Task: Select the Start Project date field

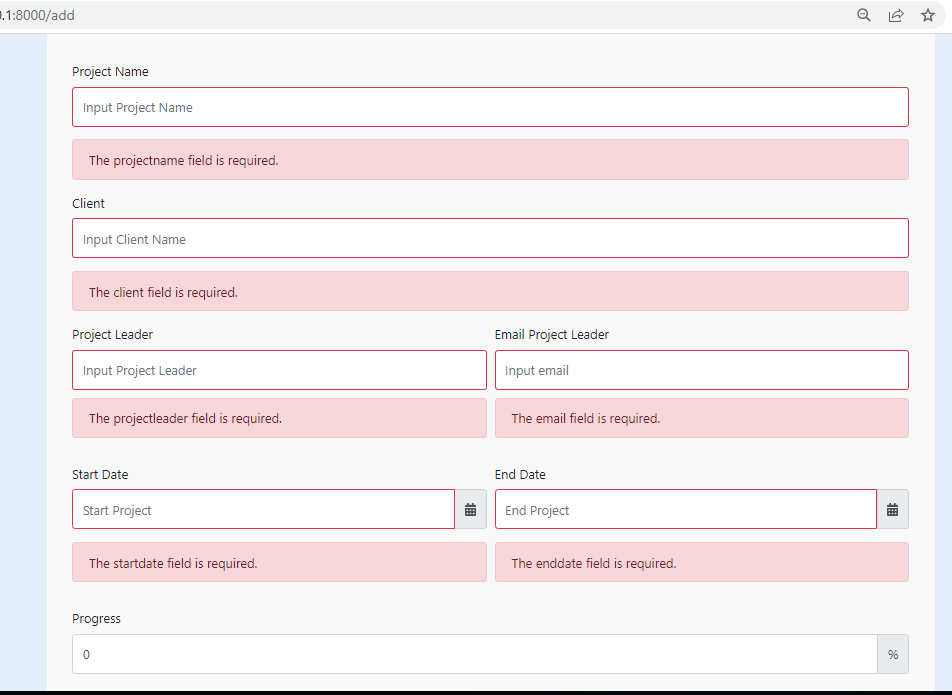Action: point(264,509)
